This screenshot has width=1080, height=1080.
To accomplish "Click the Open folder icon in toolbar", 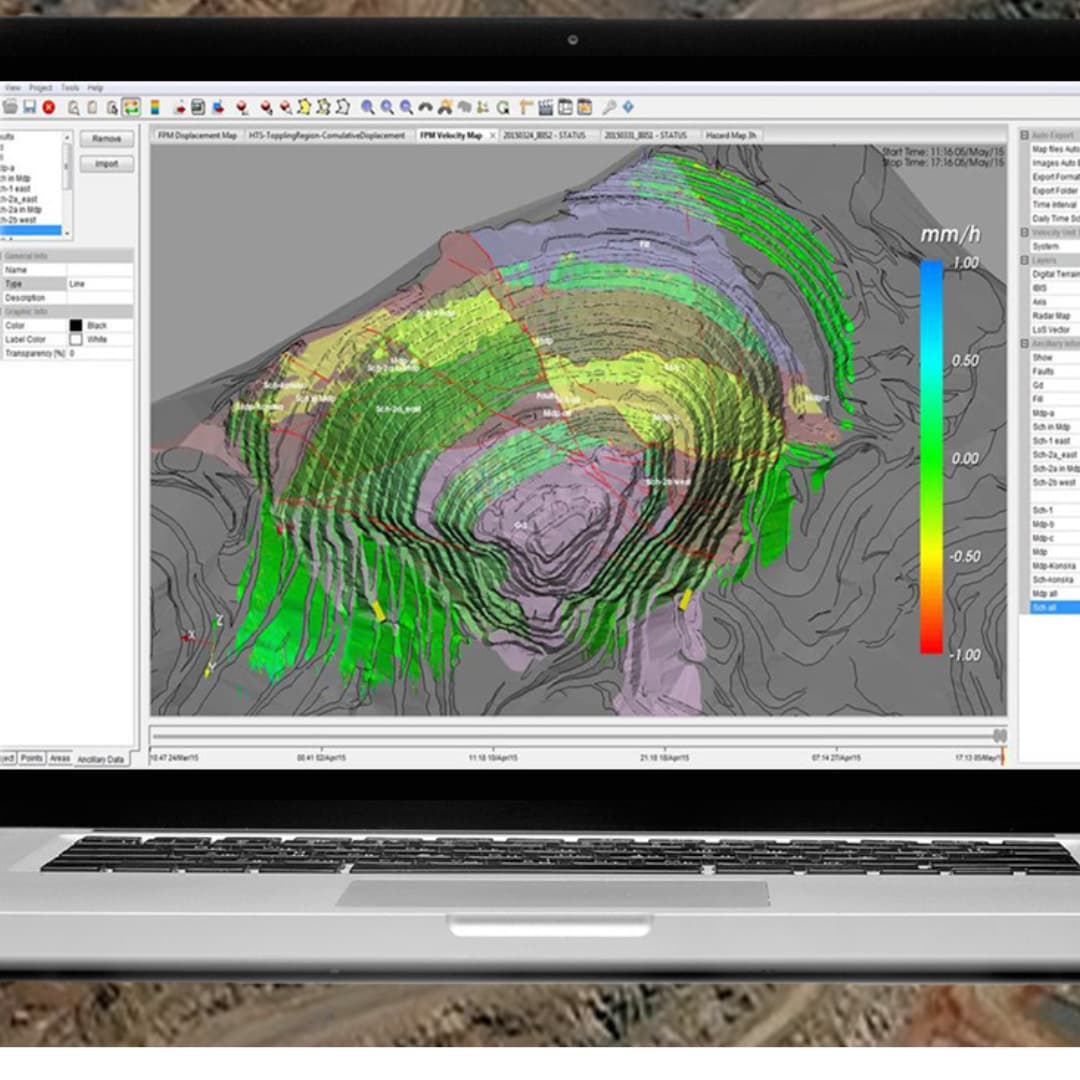I will 10,107.
